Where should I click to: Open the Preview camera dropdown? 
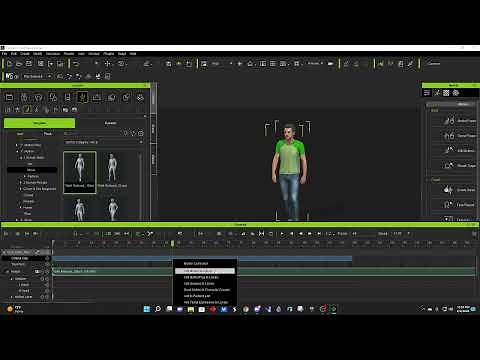point(315,63)
